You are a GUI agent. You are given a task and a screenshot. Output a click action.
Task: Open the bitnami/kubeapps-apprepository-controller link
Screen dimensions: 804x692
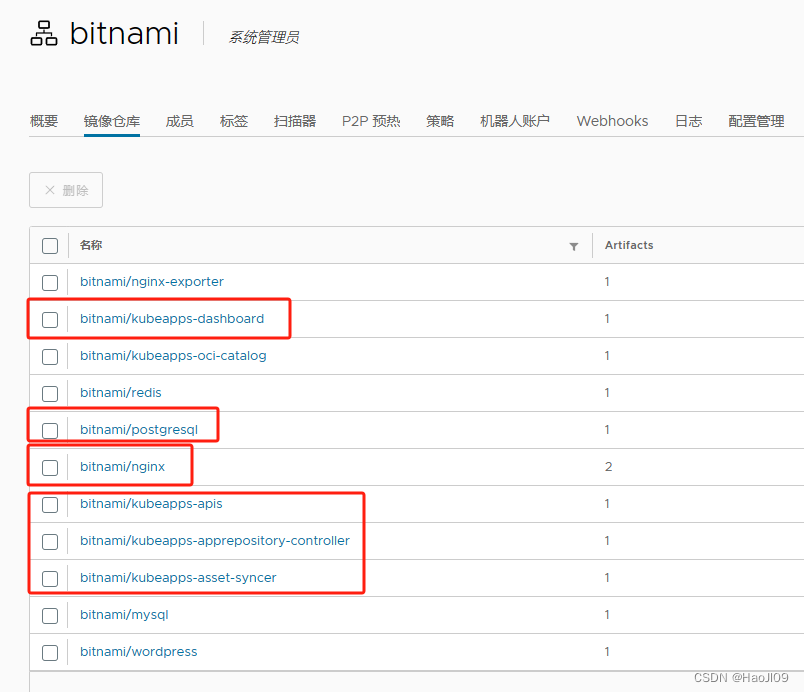click(x=215, y=540)
